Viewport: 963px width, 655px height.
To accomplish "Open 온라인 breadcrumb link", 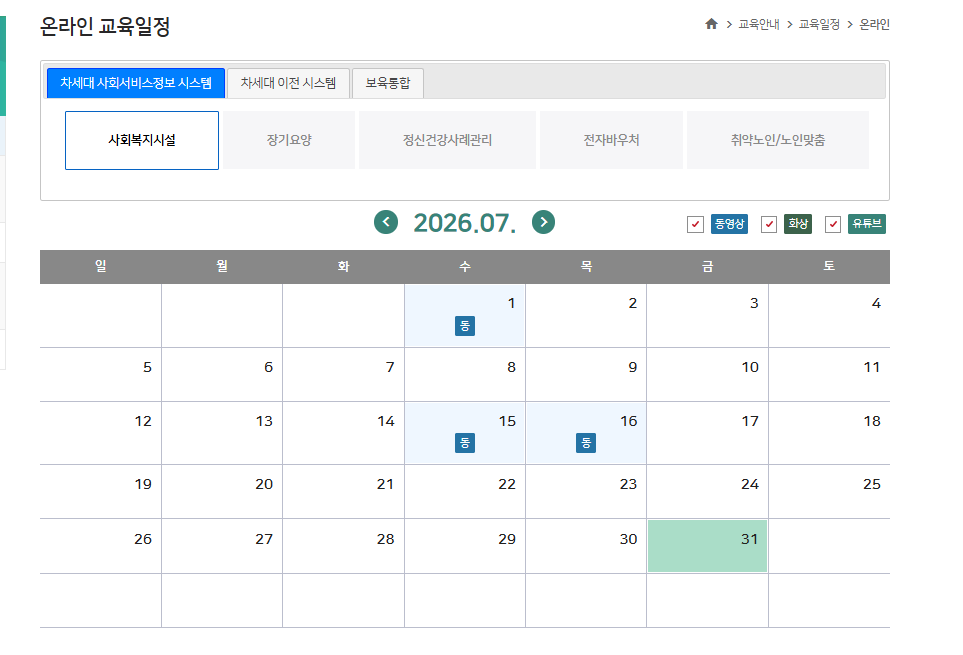I will pos(874,24).
